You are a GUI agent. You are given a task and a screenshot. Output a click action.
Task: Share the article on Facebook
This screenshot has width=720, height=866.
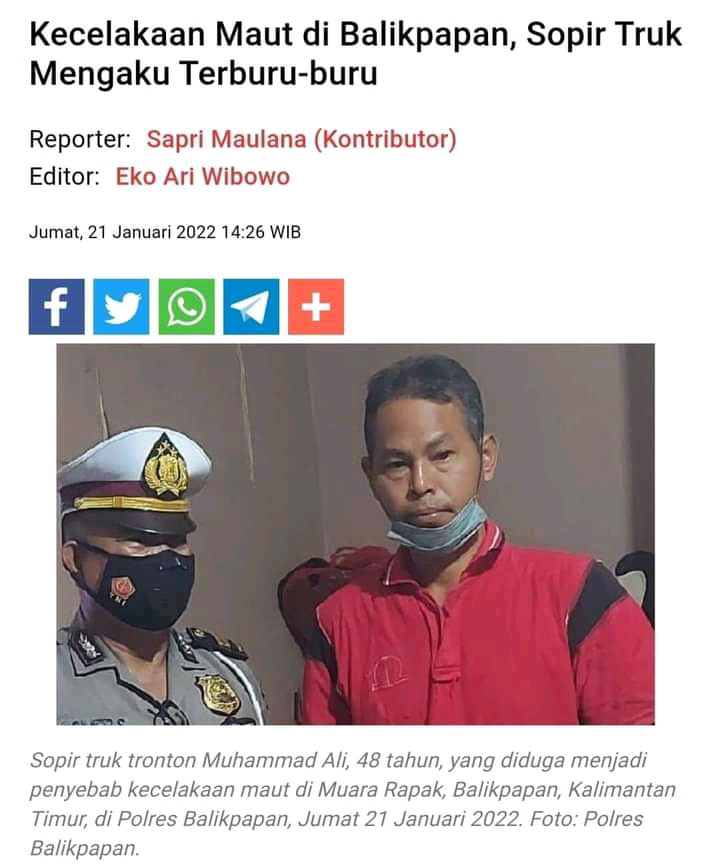pyautogui.click(x=56, y=307)
